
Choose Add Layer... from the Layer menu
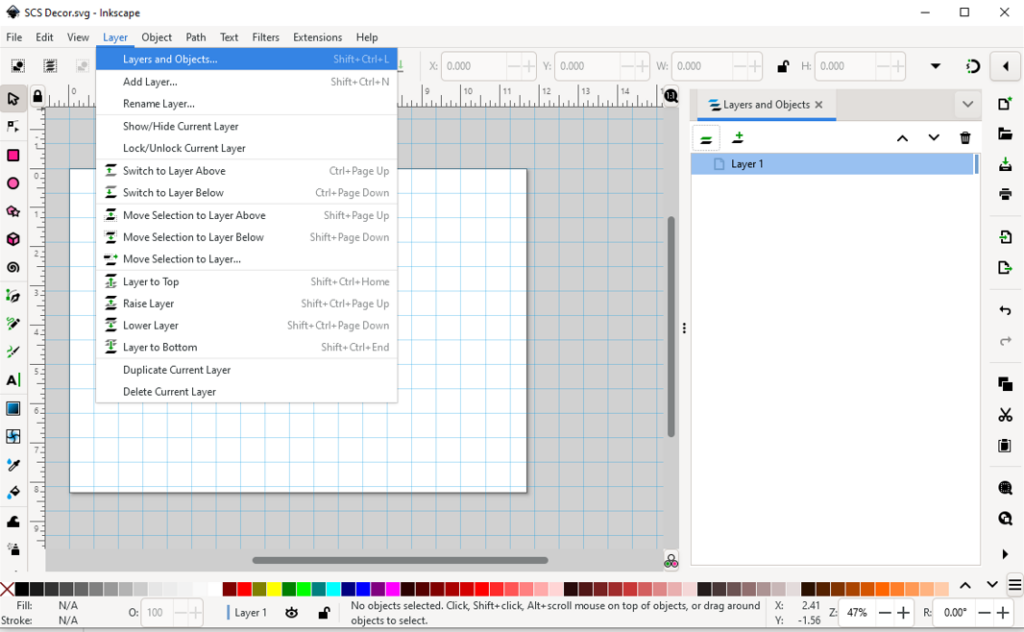pos(150,82)
